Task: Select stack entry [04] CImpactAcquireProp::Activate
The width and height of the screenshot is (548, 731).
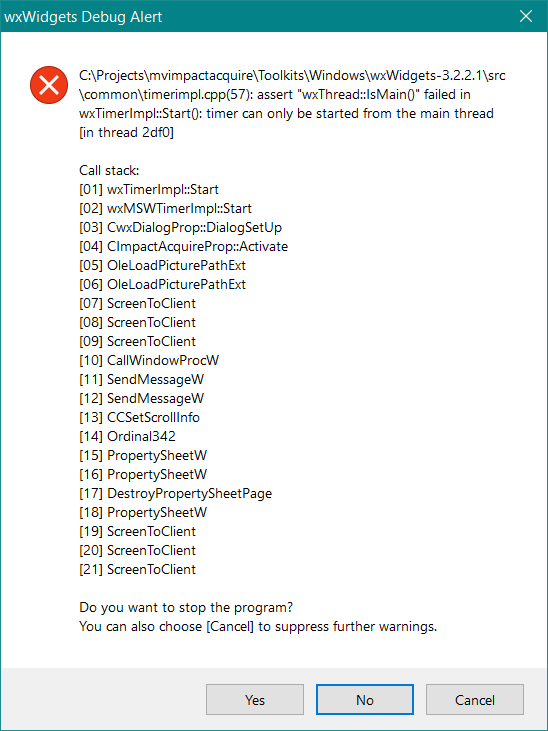Action: point(183,246)
